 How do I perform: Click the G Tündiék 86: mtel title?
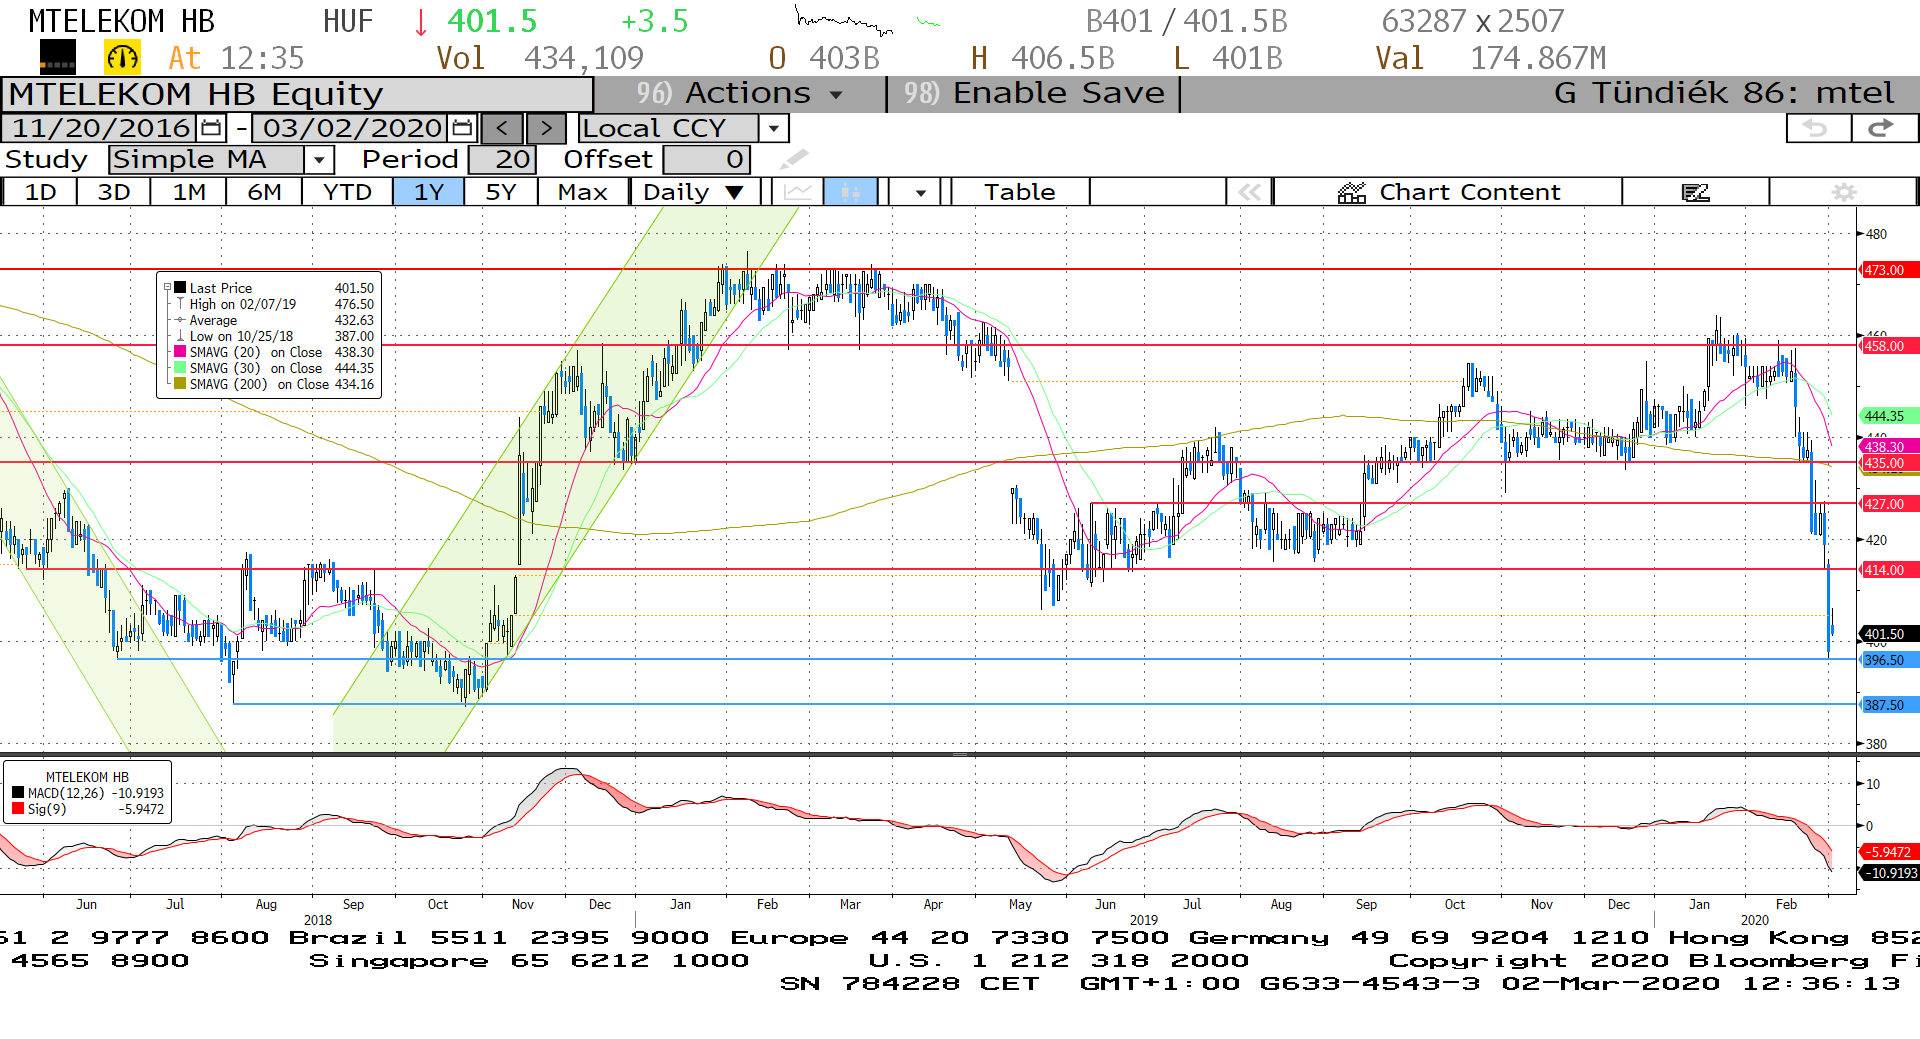pyautogui.click(x=1724, y=94)
